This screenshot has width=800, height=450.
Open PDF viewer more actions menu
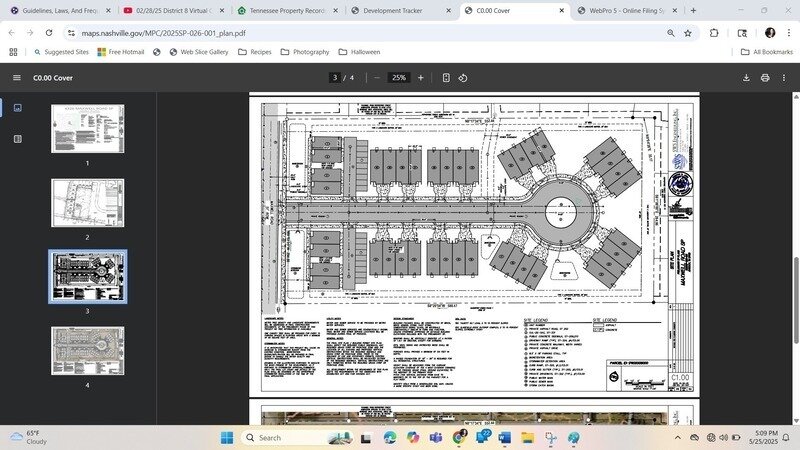coord(784,77)
